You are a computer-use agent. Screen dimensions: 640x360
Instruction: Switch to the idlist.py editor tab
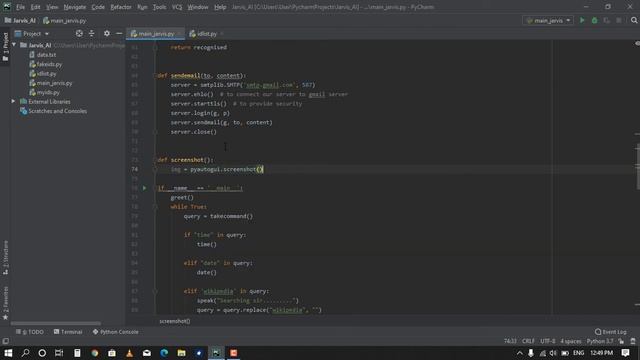(206, 34)
